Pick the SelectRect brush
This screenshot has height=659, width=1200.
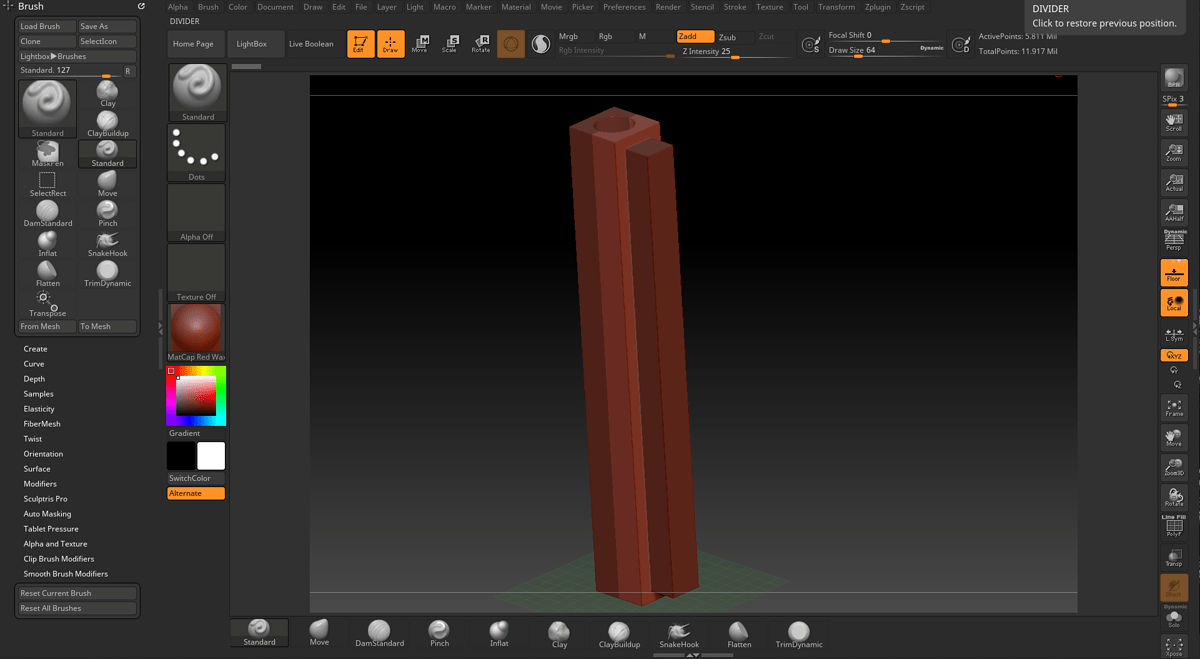point(47,183)
